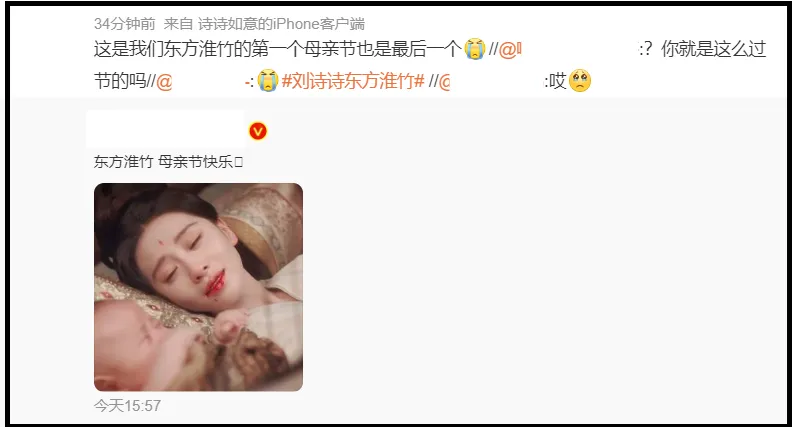Viewport: 792px width, 427px height.
Task: Open the 诗诗如意的iPhone客户端 source link
Action: tap(281, 24)
